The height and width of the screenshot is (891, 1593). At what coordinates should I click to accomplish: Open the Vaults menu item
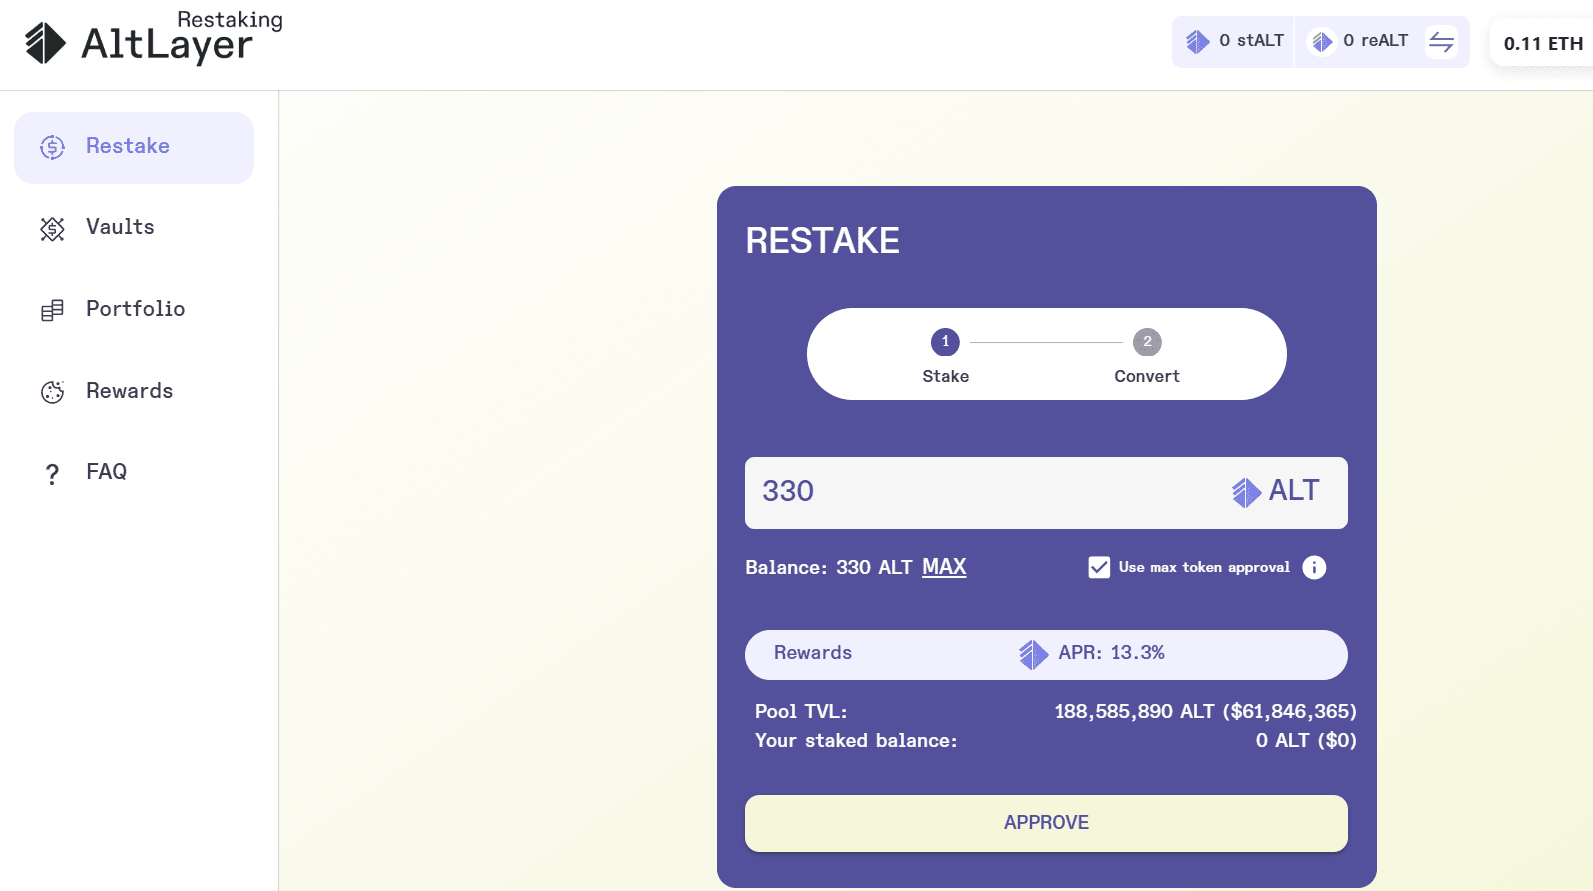(120, 227)
